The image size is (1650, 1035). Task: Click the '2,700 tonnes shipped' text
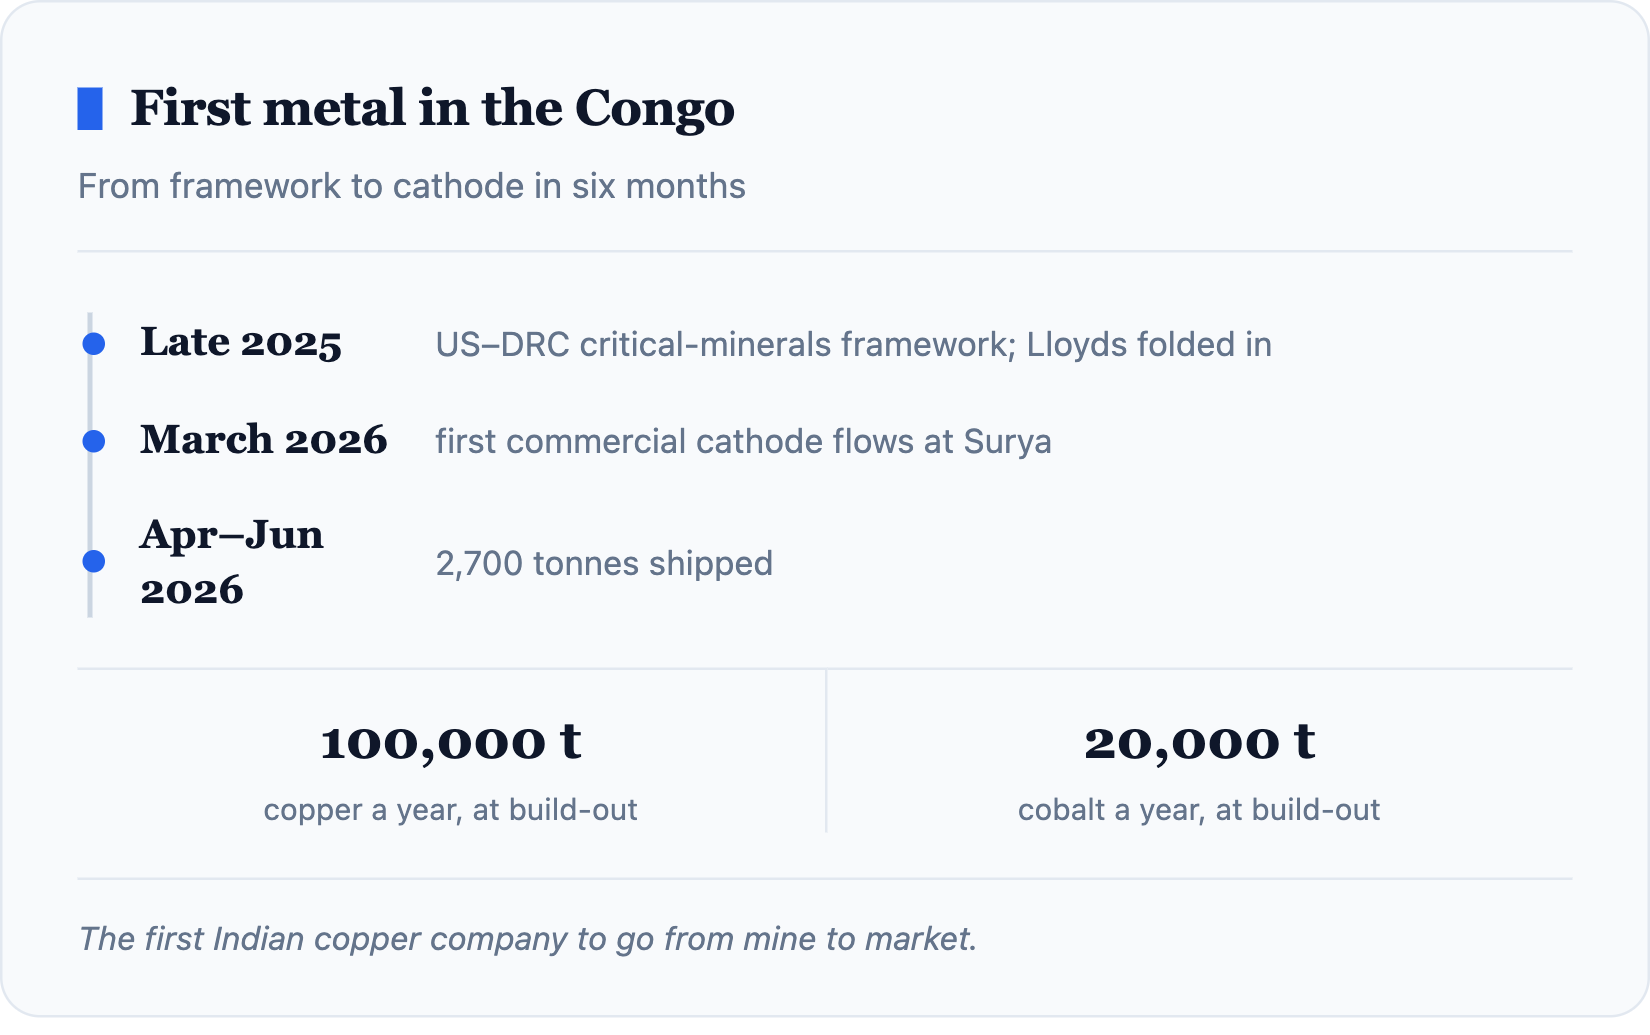tap(604, 563)
